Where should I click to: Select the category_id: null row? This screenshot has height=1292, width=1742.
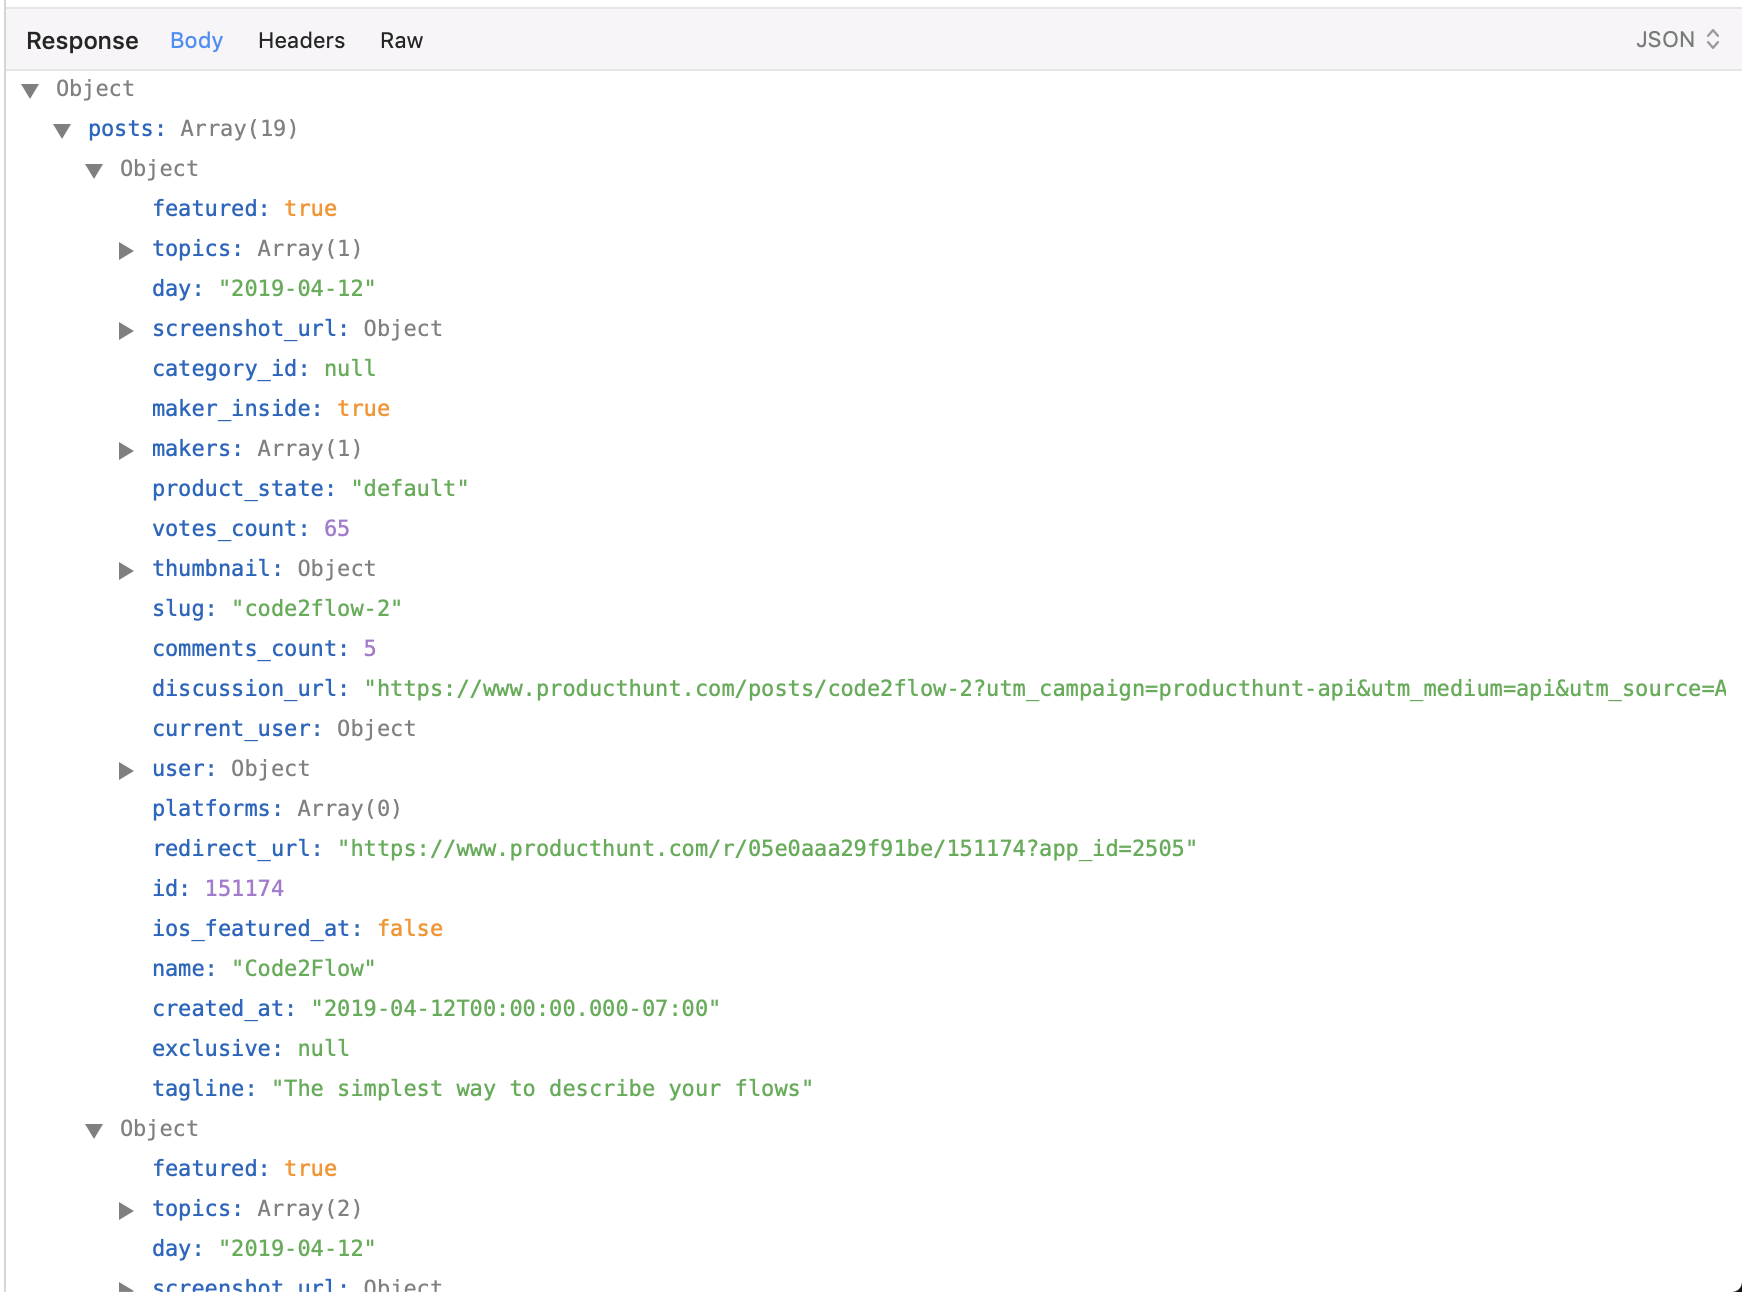[264, 368]
